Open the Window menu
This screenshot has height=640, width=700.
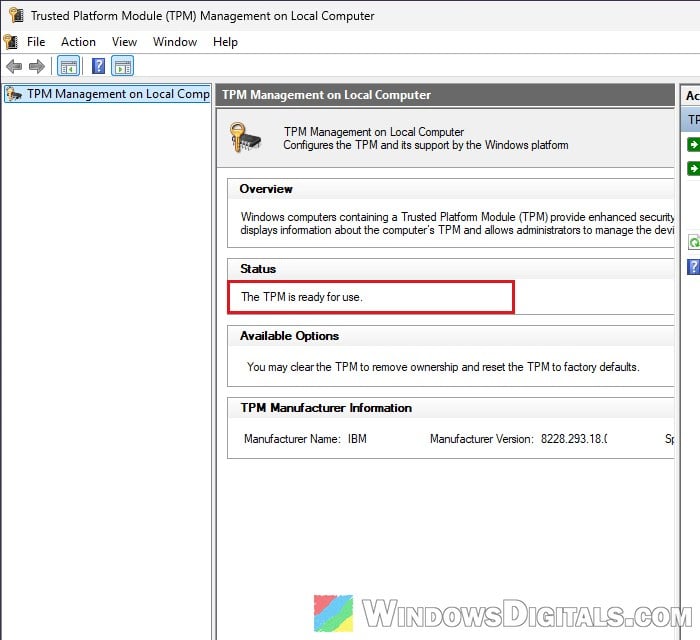175,42
